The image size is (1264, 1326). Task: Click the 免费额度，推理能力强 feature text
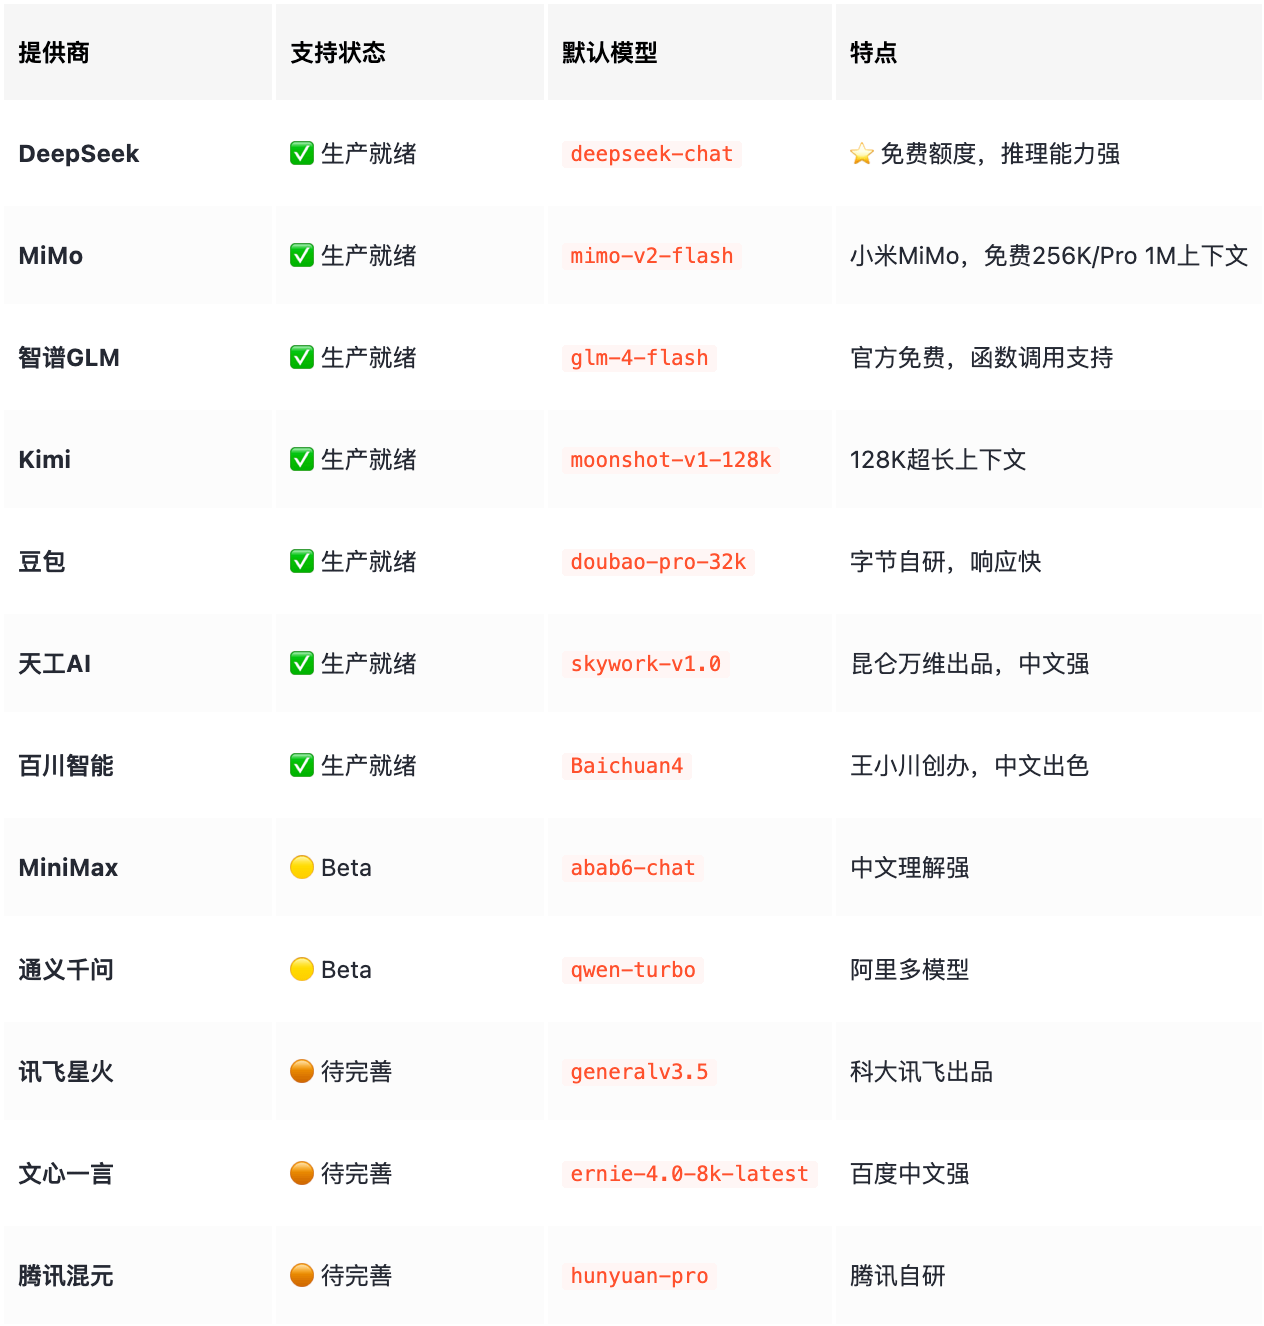pos(1000,153)
